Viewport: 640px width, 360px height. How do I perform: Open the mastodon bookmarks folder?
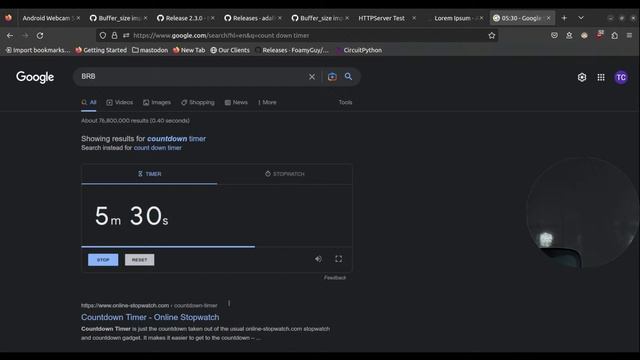coord(150,50)
